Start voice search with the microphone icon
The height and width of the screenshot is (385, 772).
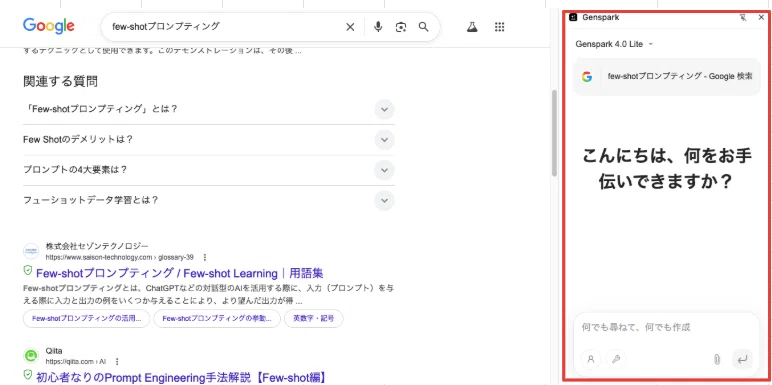point(378,27)
